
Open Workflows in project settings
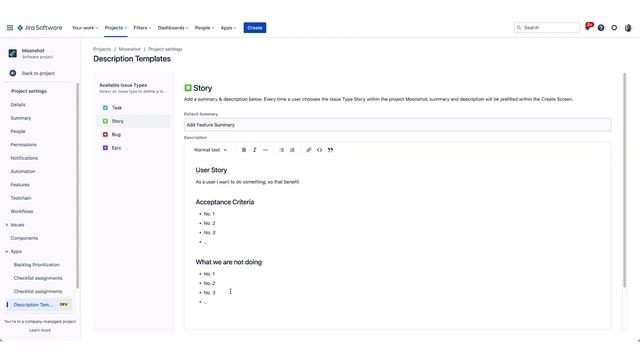22,211
